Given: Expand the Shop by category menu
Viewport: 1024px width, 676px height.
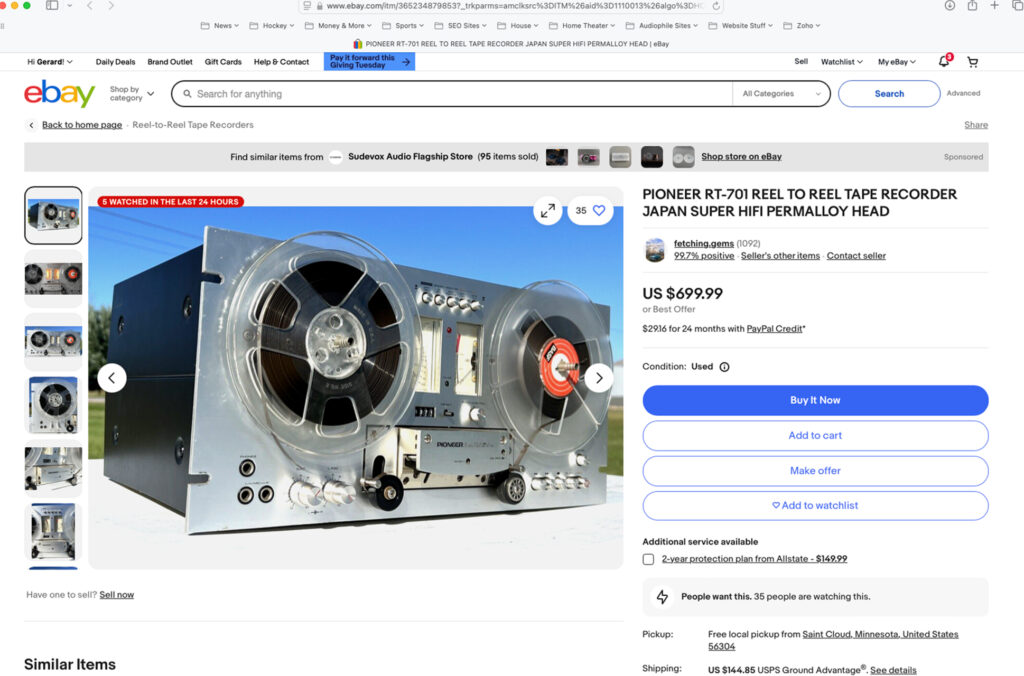Looking at the screenshot, I should (x=132, y=93).
